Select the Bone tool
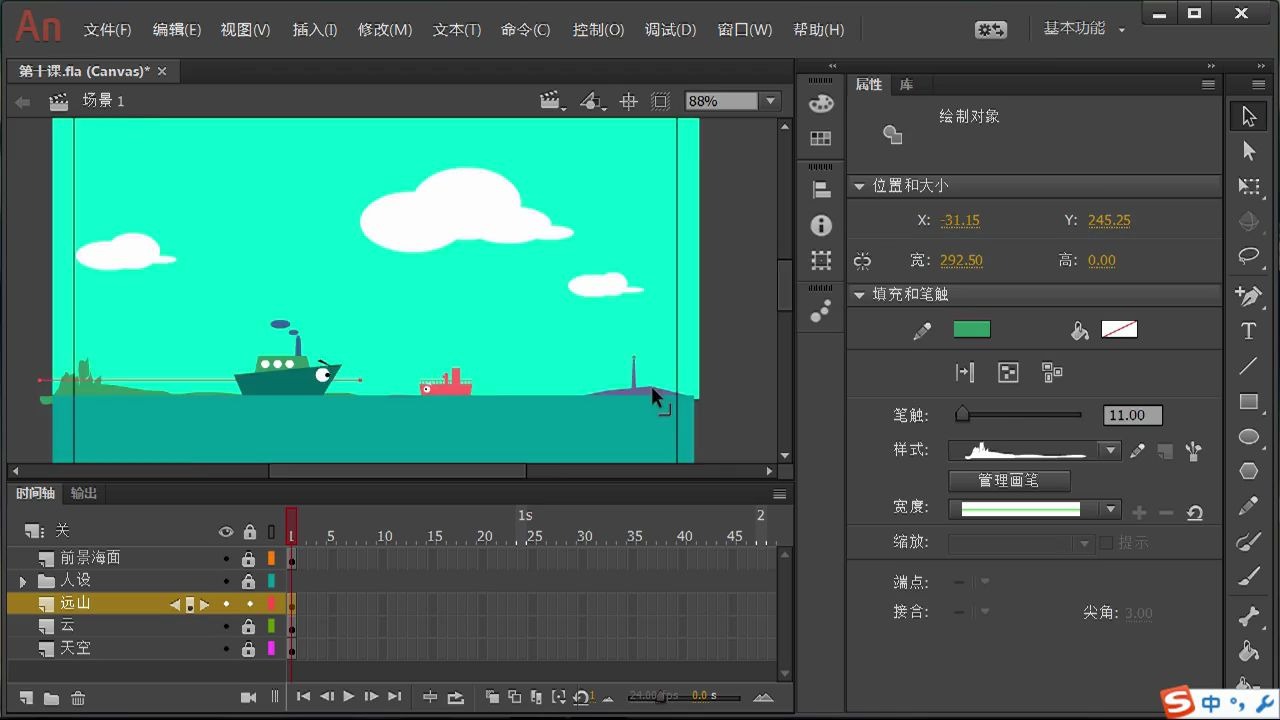 (x=1249, y=613)
